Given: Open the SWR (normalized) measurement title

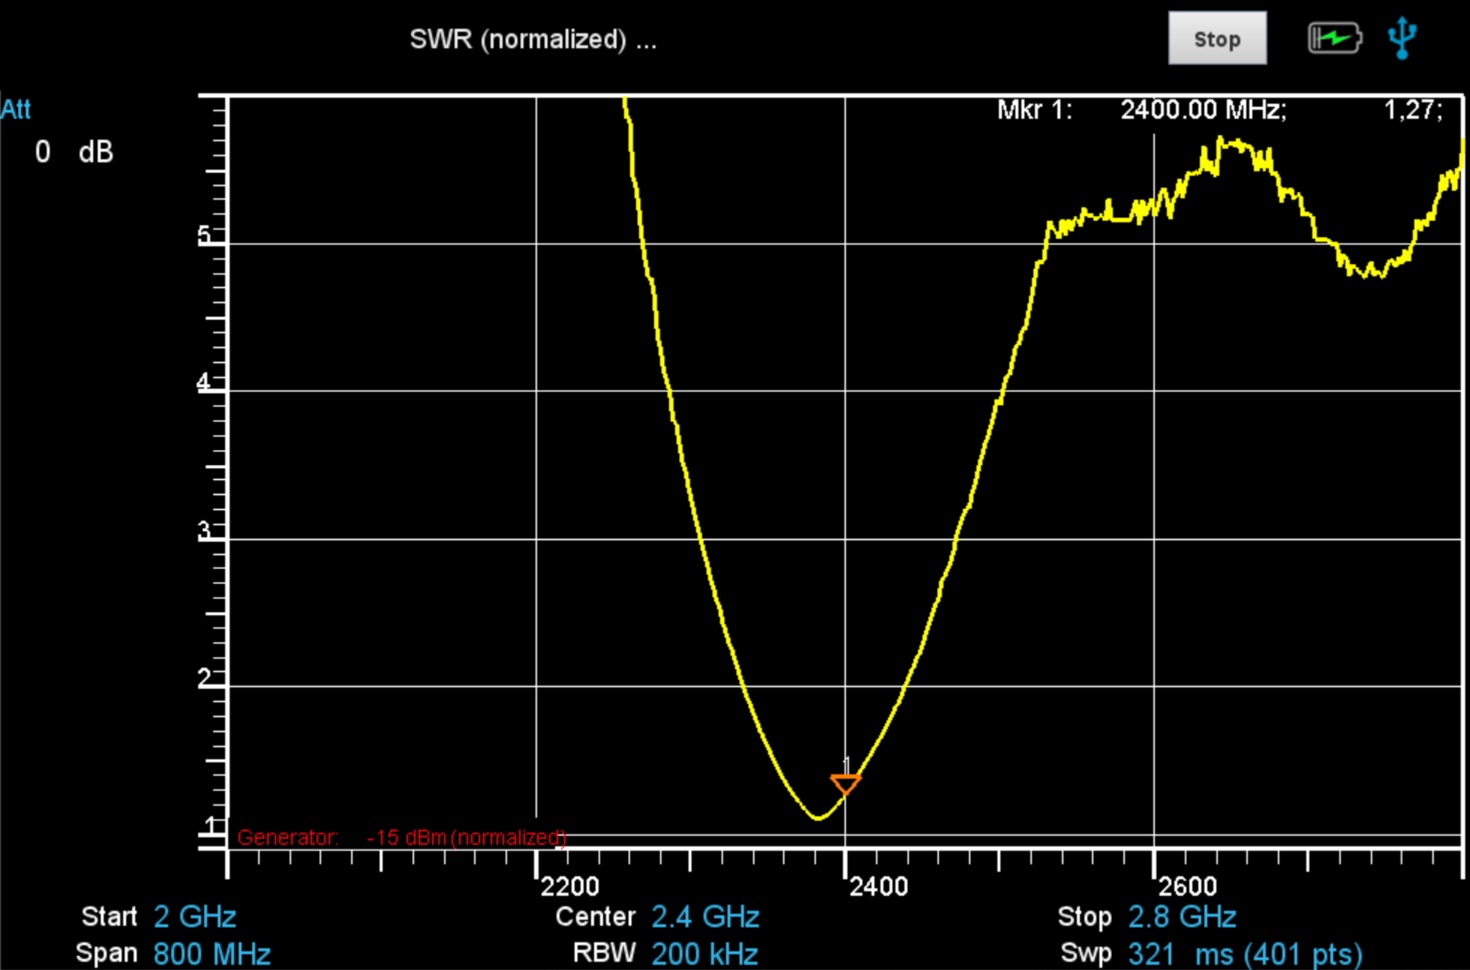Looking at the screenshot, I should 532,40.
